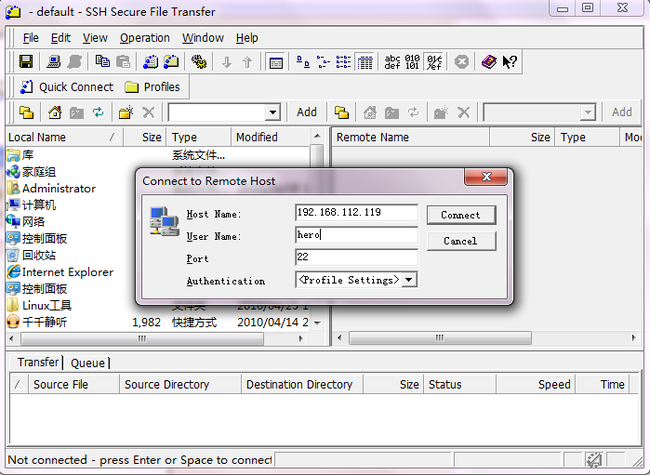This screenshot has height=475, width=650.
Task: Select binary transfer mode (010 101)
Action: click(x=412, y=62)
